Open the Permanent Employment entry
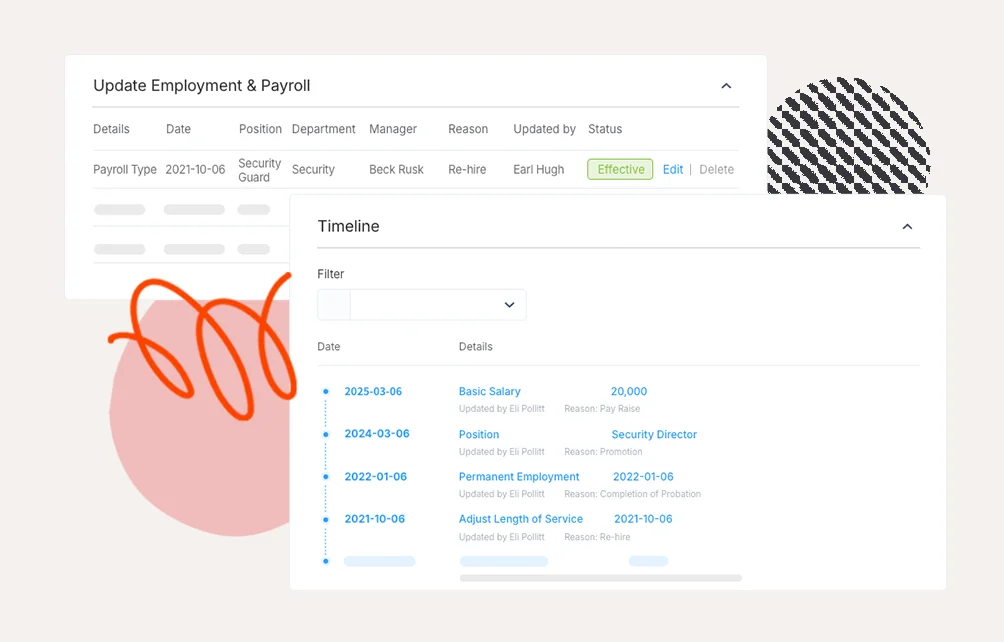The width and height of the screenshot is (1004, 642). 518,477
